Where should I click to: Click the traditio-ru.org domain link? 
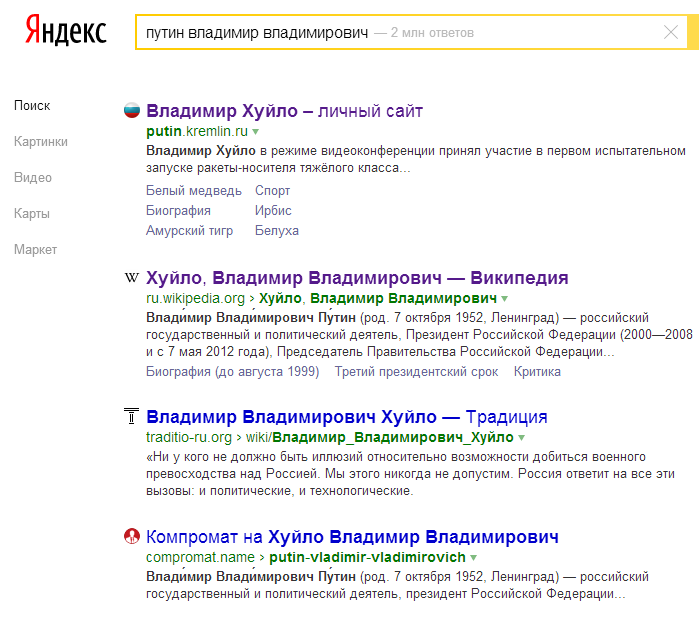tap(189, 437)
